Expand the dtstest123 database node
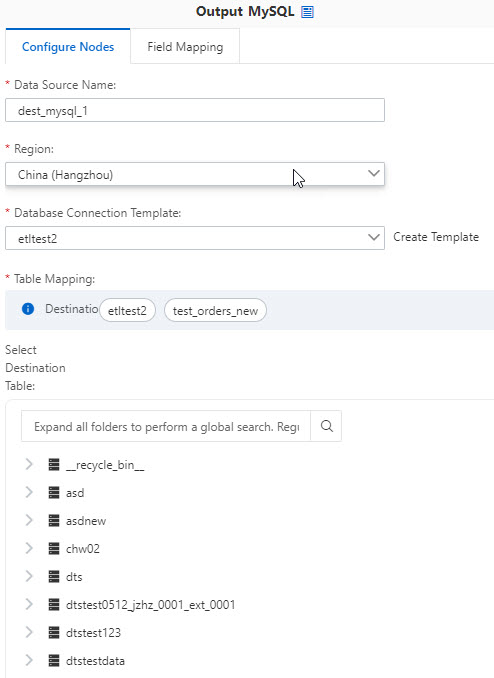 point(29,632)
